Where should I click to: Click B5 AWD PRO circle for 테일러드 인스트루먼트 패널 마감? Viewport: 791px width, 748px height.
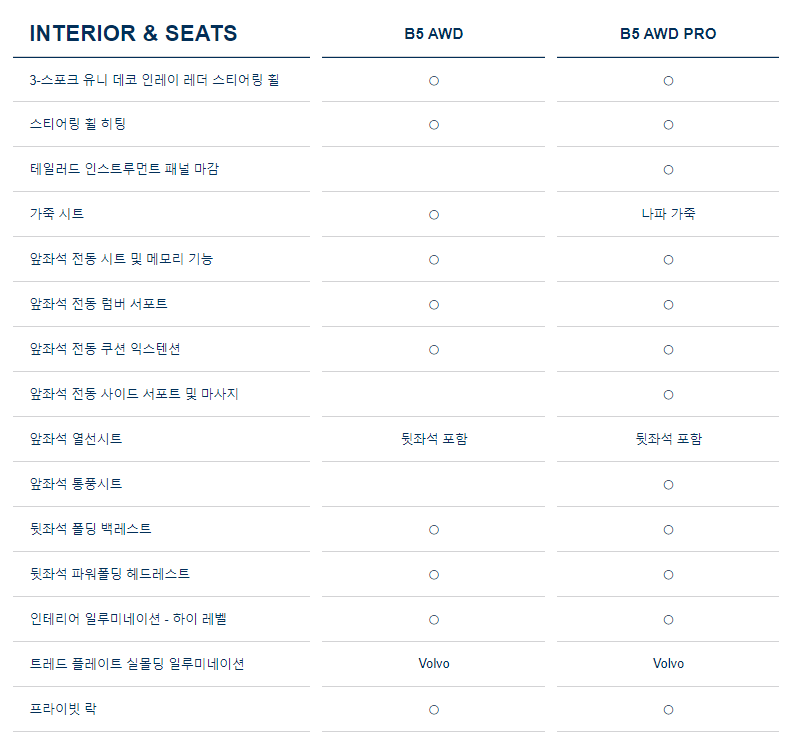point(668,169)
